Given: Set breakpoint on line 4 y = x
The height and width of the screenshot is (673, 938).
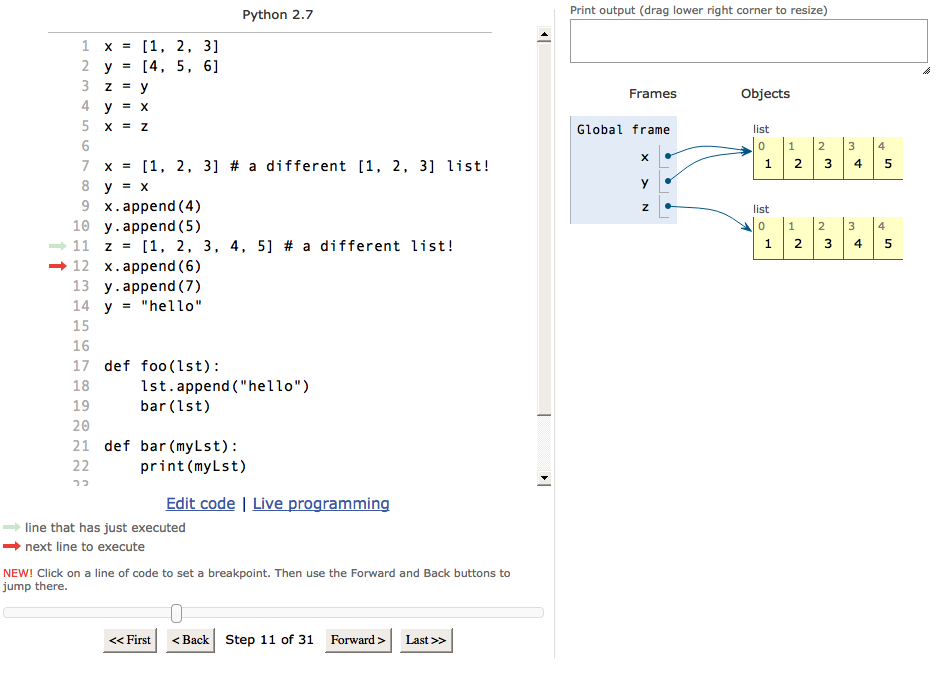Looking at the screenshot, I should (x=126, y=106).
